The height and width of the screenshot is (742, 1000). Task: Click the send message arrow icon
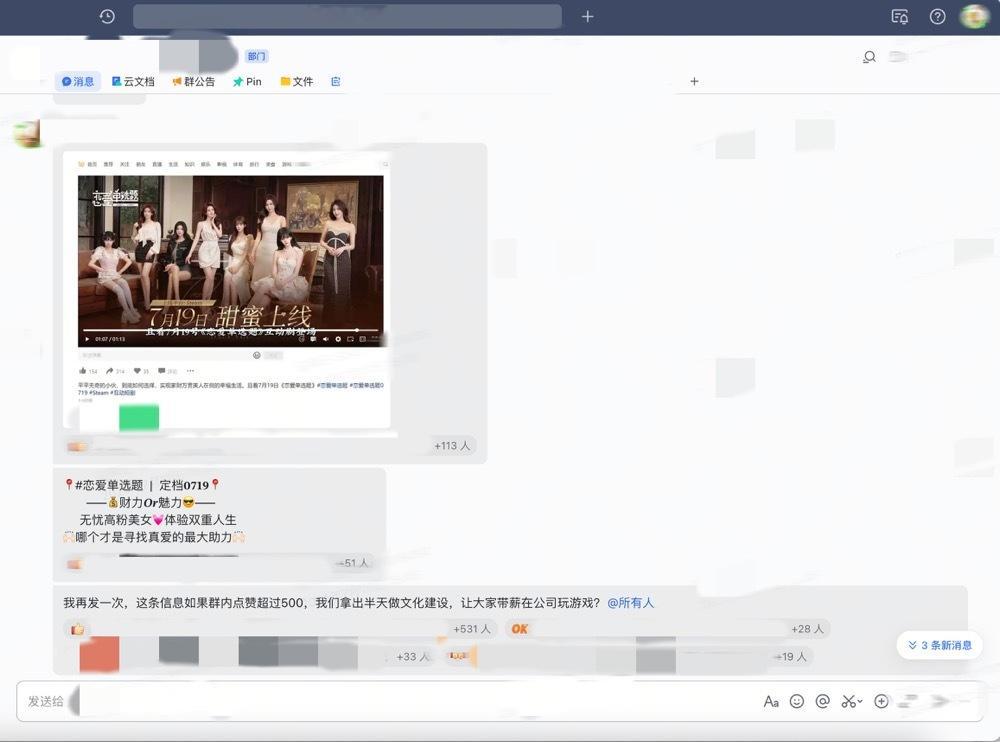(x=939, y=701)
